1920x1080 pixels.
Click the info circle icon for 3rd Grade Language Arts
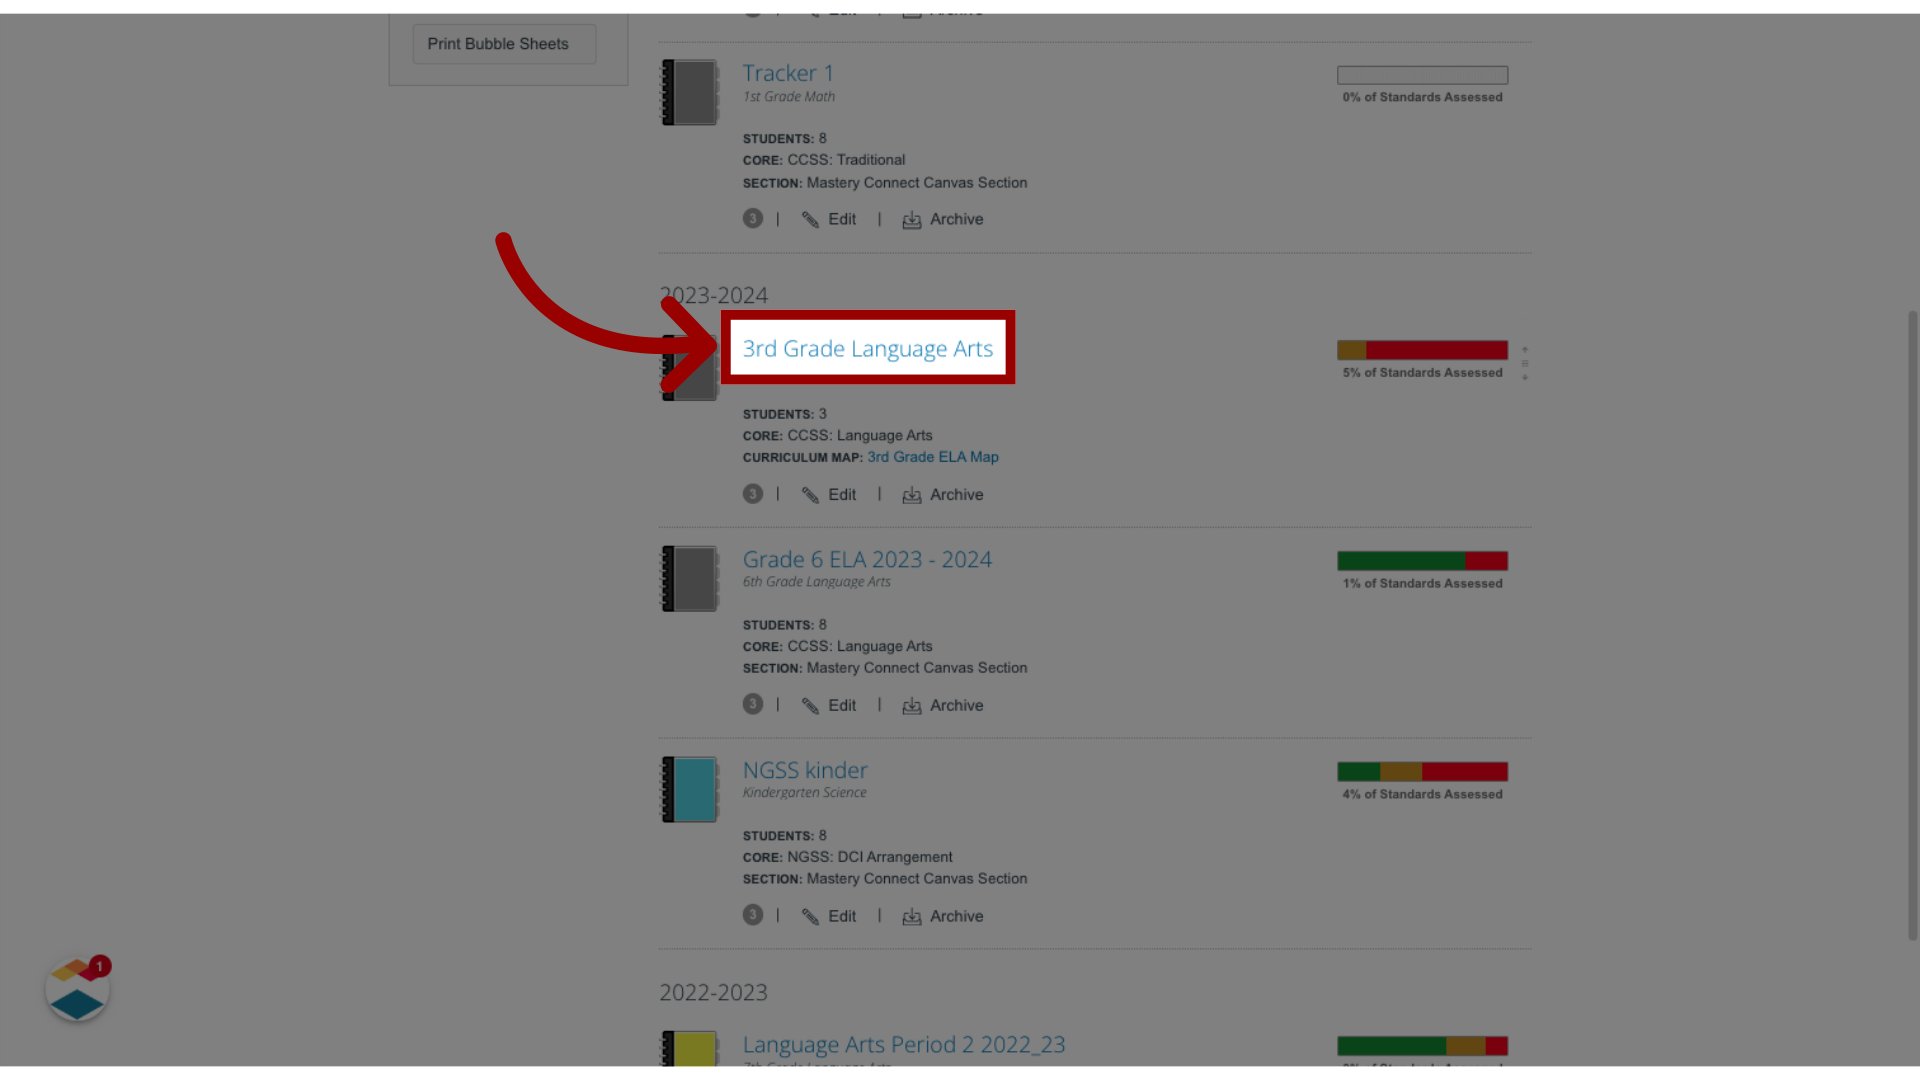click(752, 493)
